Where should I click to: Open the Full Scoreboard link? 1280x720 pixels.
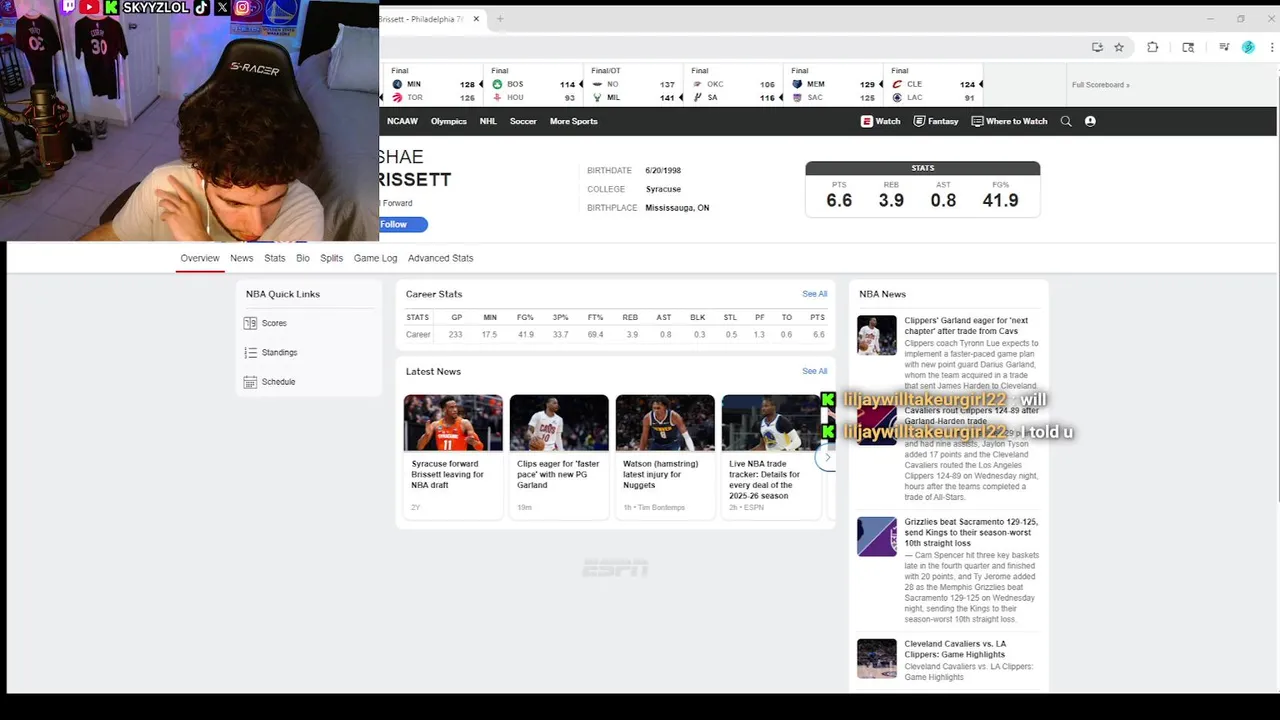[1100, 85]
